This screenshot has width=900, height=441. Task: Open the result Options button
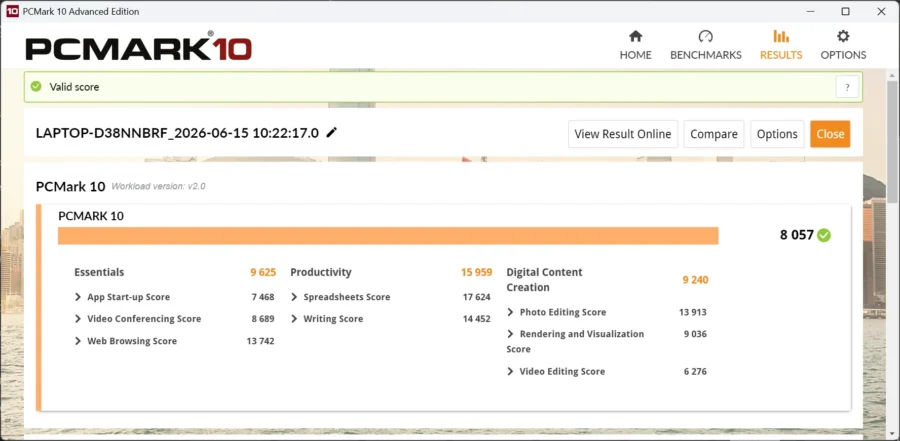pyautogui.click(x=777, y=134)
